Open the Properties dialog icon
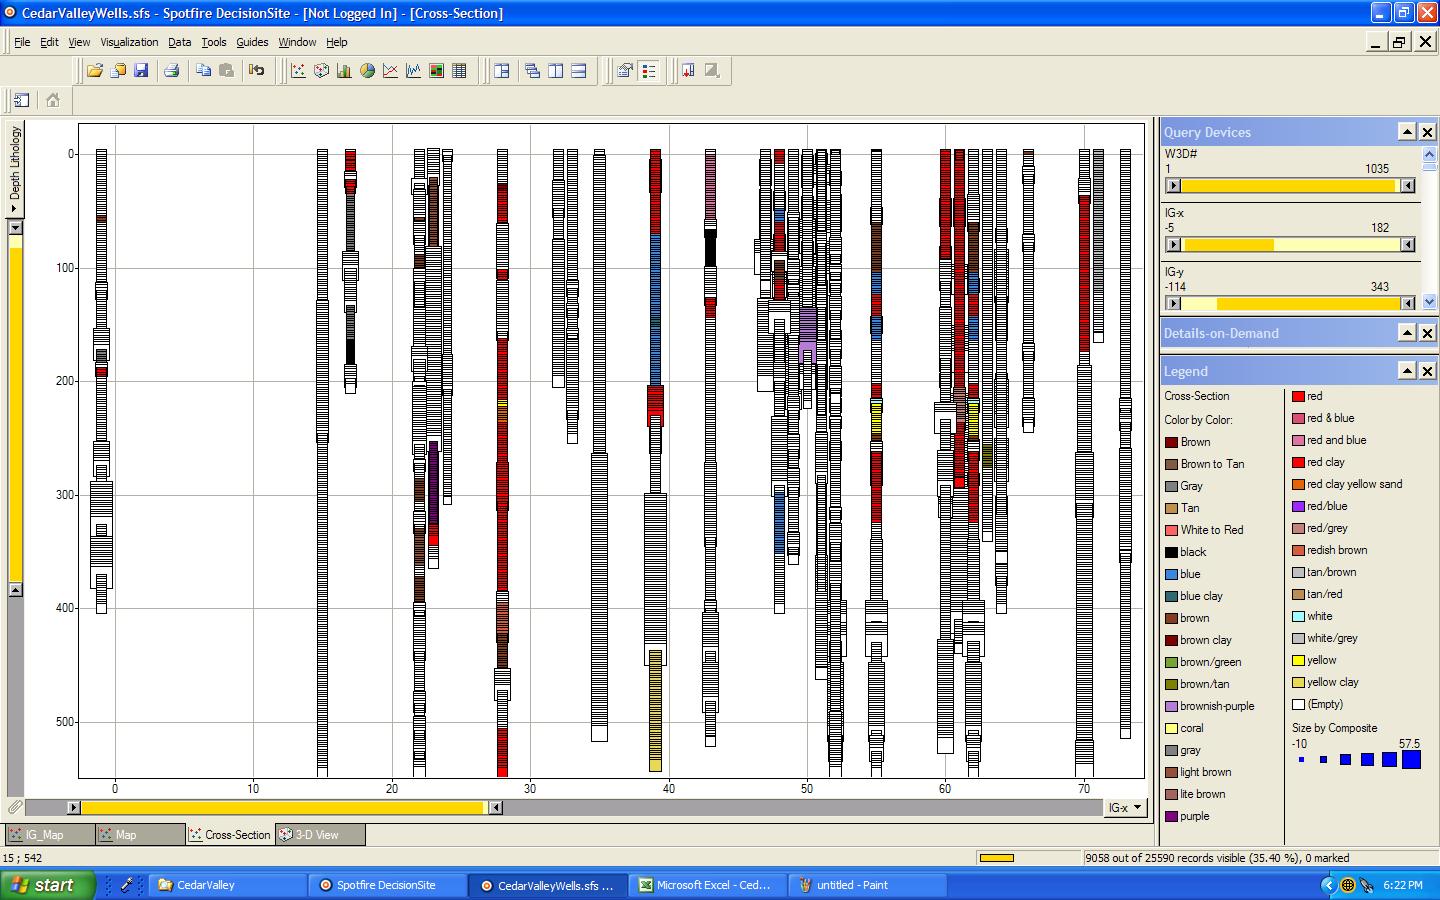This screenshot has height=900, width=1440. pyautogui.click(x=625, y=71)
